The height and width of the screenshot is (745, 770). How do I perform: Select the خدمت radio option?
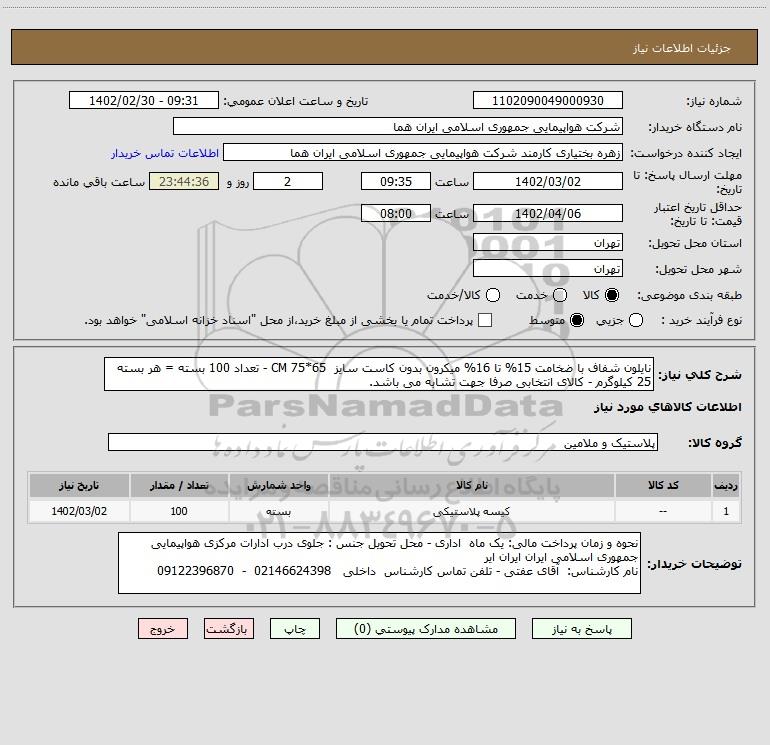coord(560,296)
